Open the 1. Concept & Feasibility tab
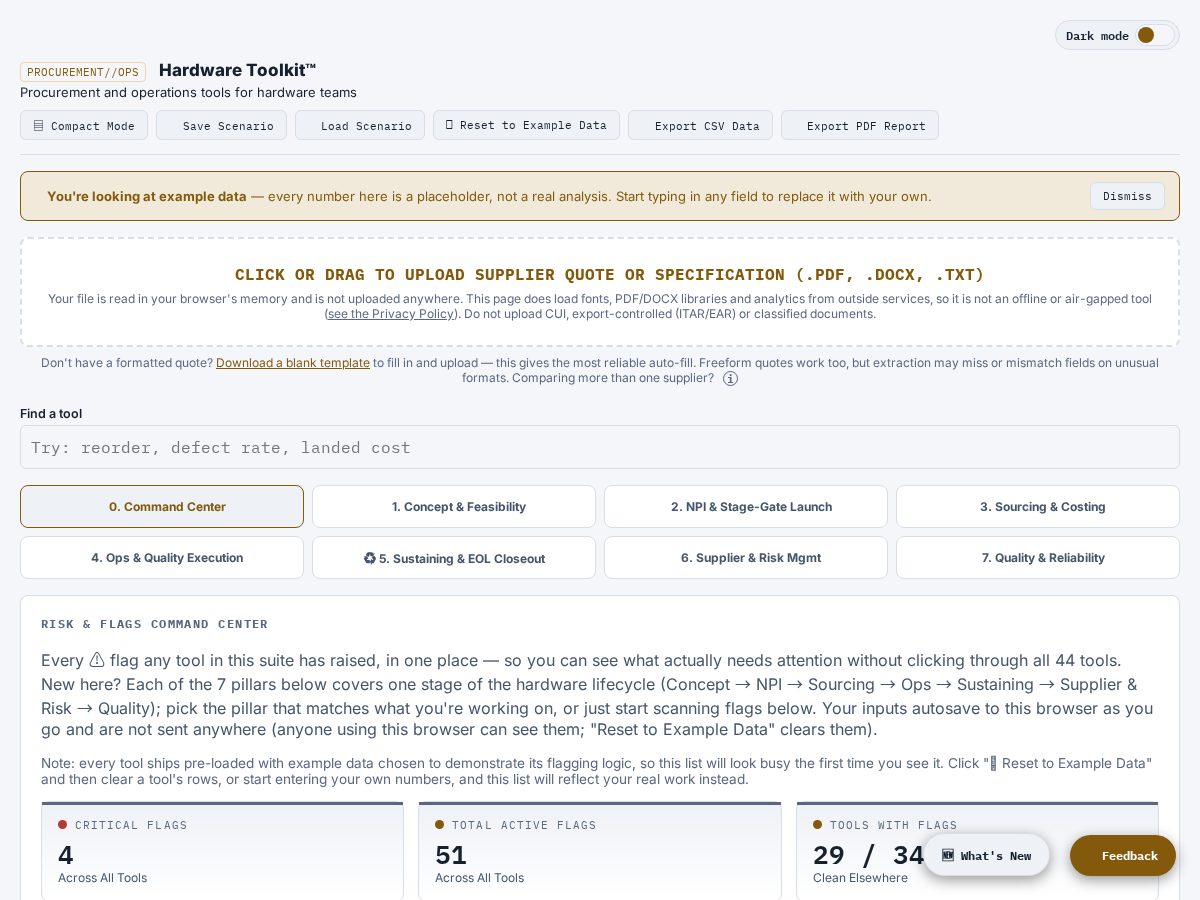1200x900 pixels. (x=454, y=507)
